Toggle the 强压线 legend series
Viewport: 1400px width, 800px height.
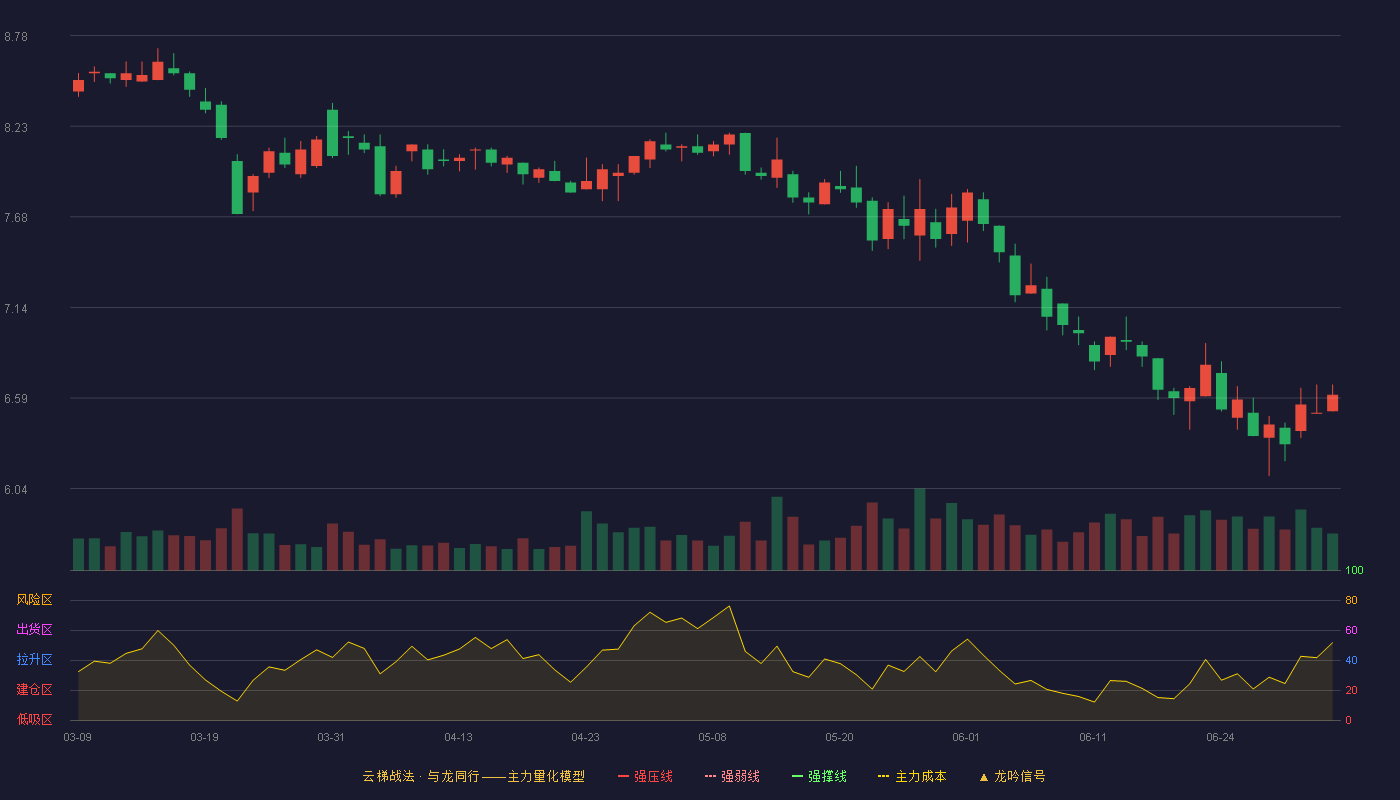point(645,776)
